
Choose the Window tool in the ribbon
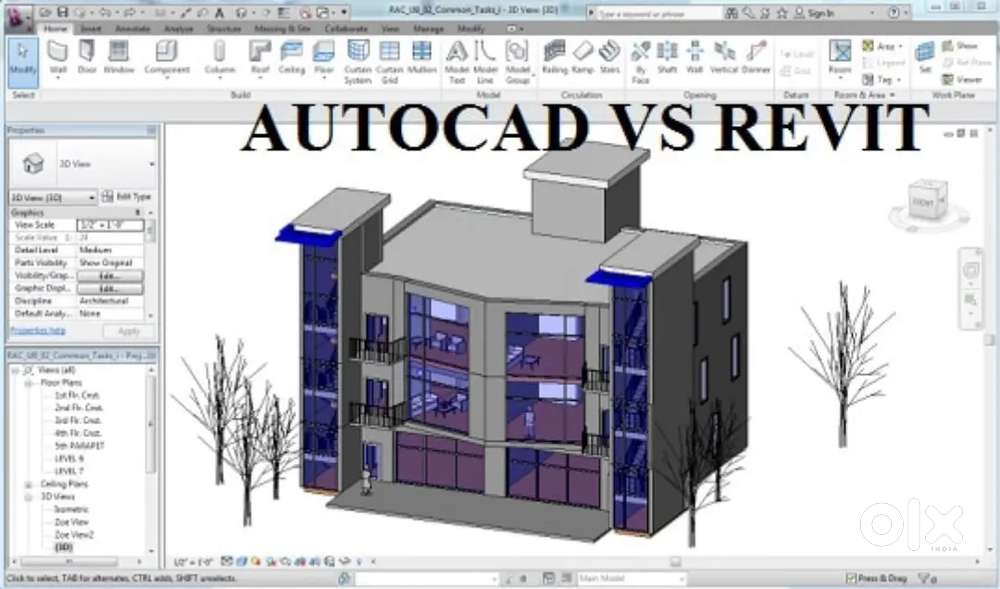[119, 56]
